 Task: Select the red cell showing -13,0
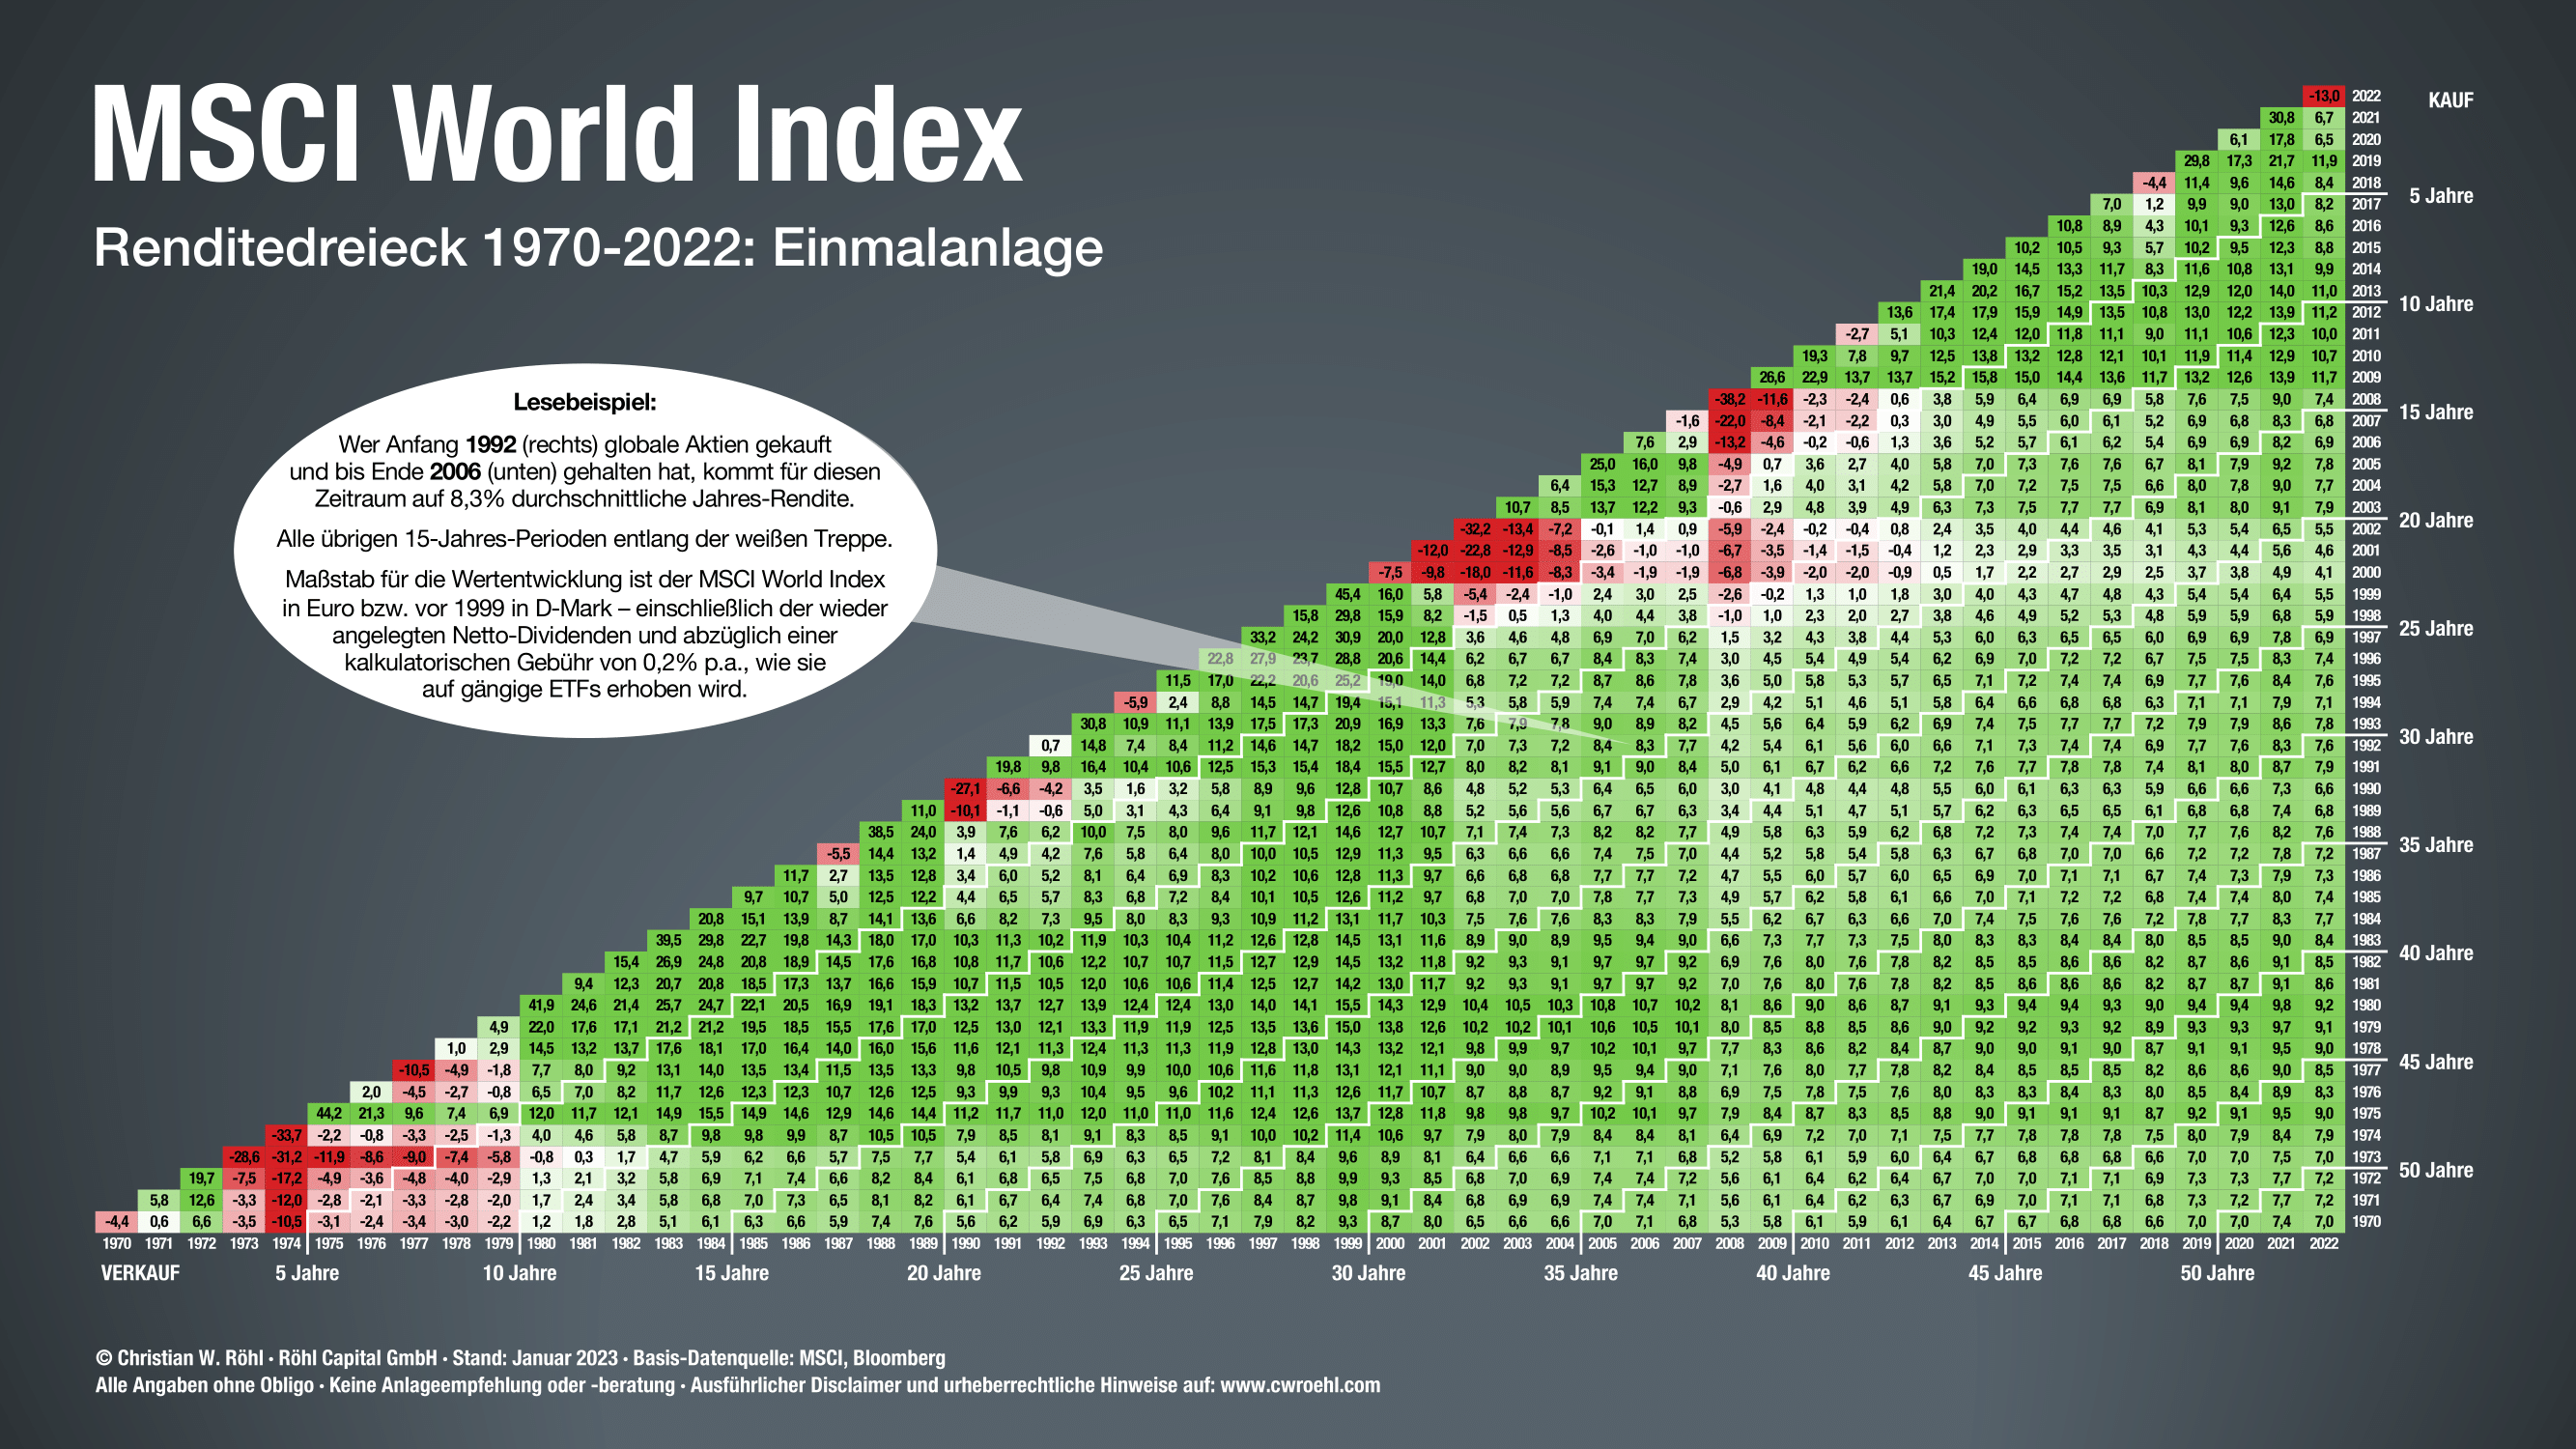(x=2323, y=96)
